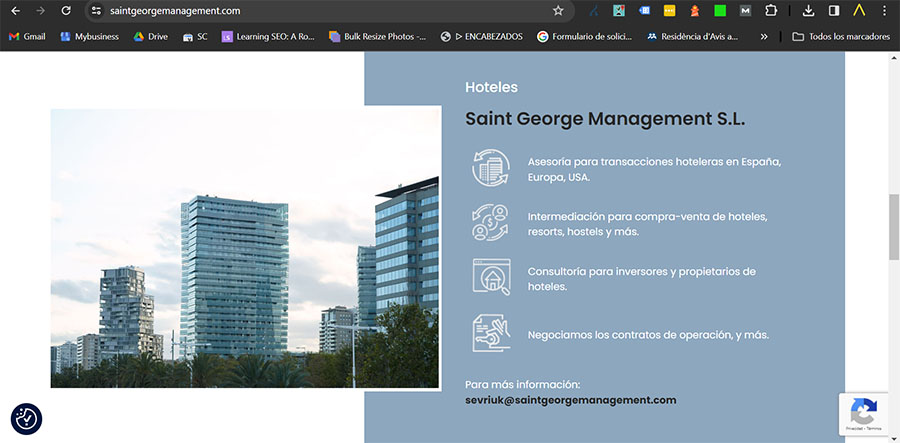Open the yellow three-dots extension

point(669,10)
